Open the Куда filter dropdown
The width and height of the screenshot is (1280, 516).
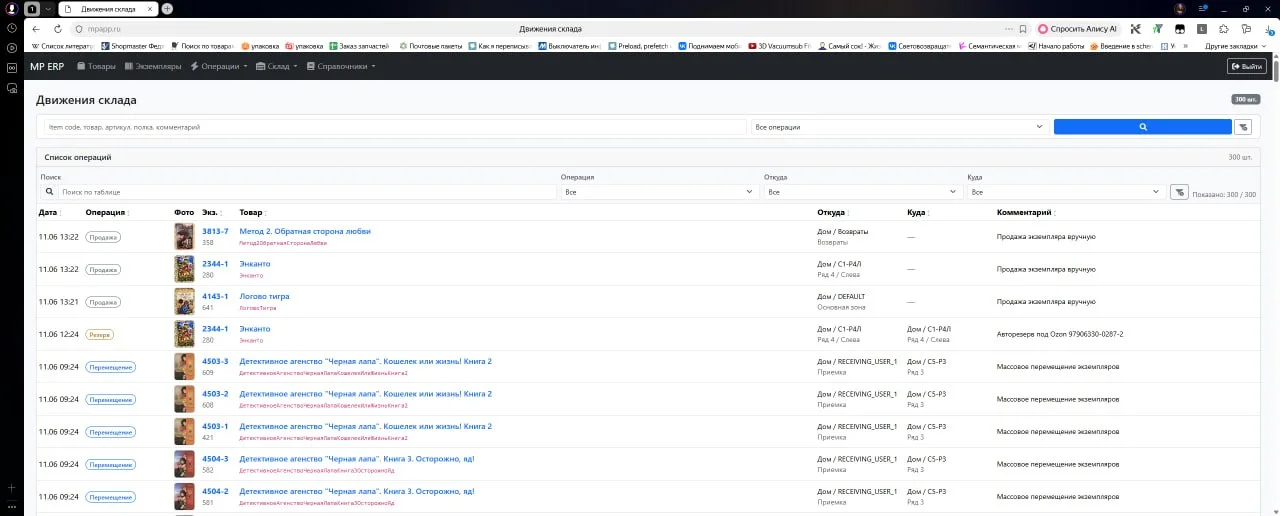(x=1065, y=192)
